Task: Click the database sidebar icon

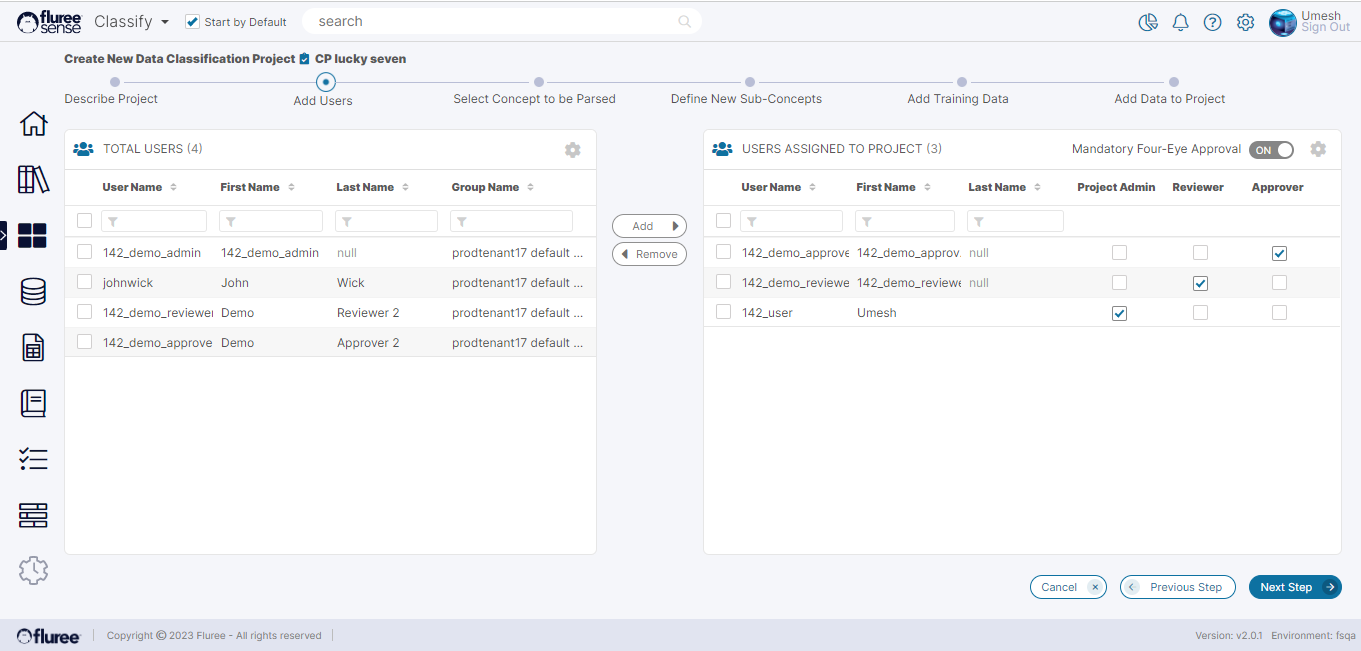Action: tap(33, 292)
